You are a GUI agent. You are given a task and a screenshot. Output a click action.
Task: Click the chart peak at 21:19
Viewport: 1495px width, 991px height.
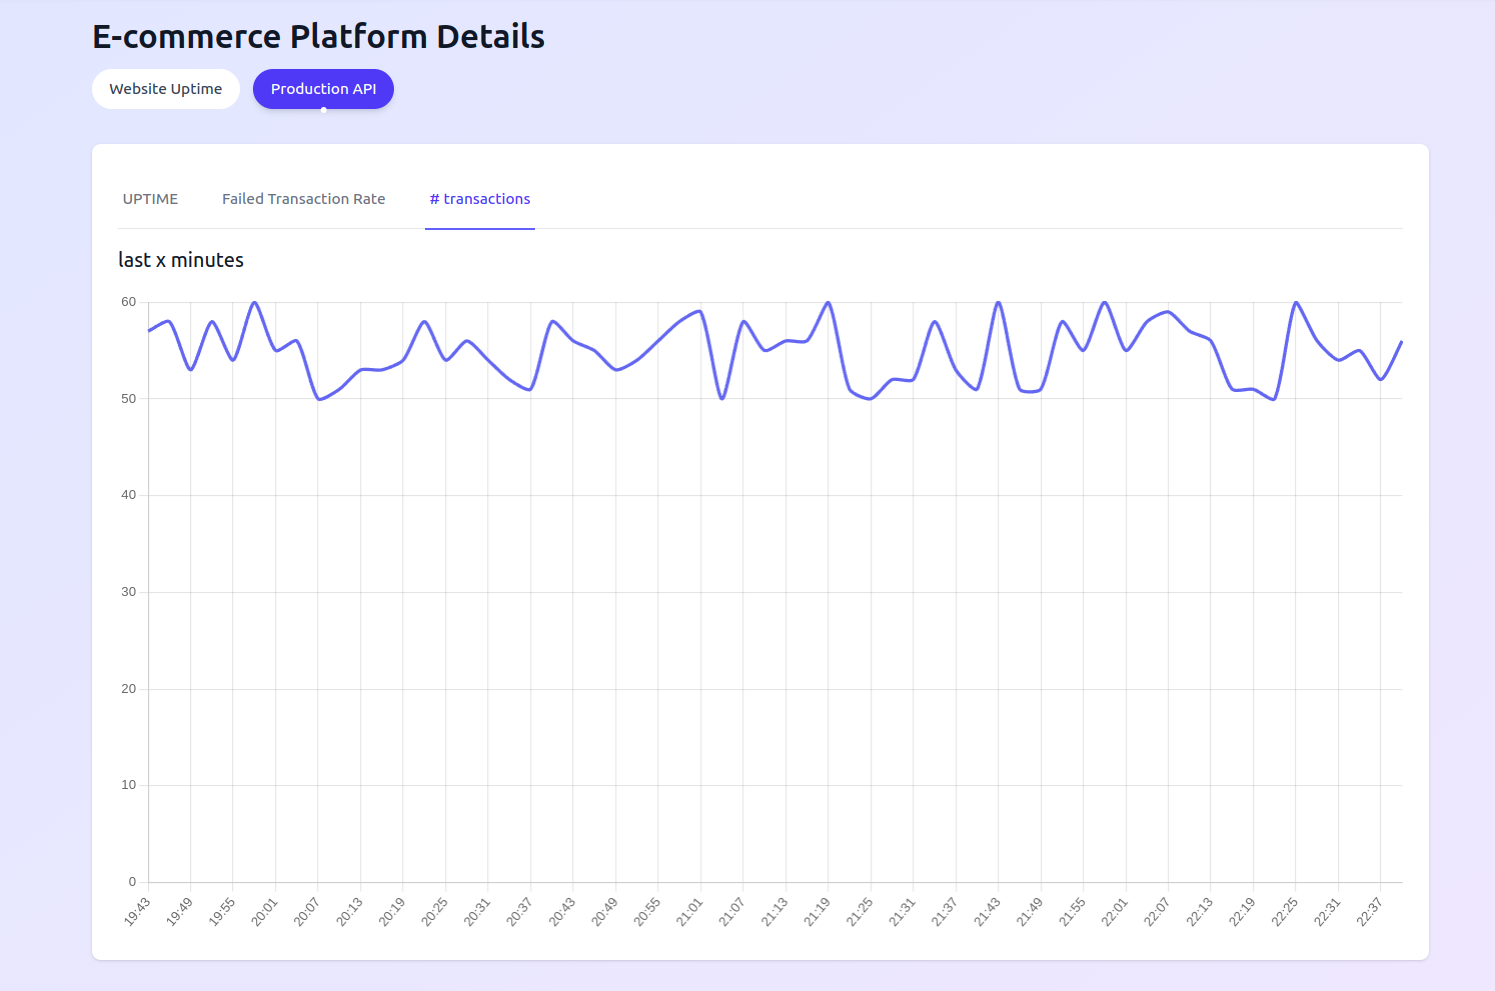point(828,302)
